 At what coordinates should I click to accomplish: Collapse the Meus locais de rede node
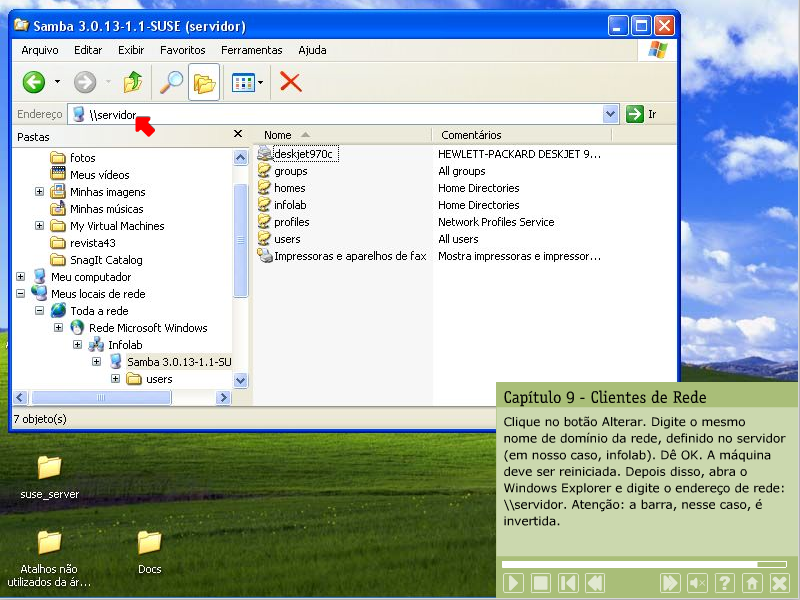21,294
